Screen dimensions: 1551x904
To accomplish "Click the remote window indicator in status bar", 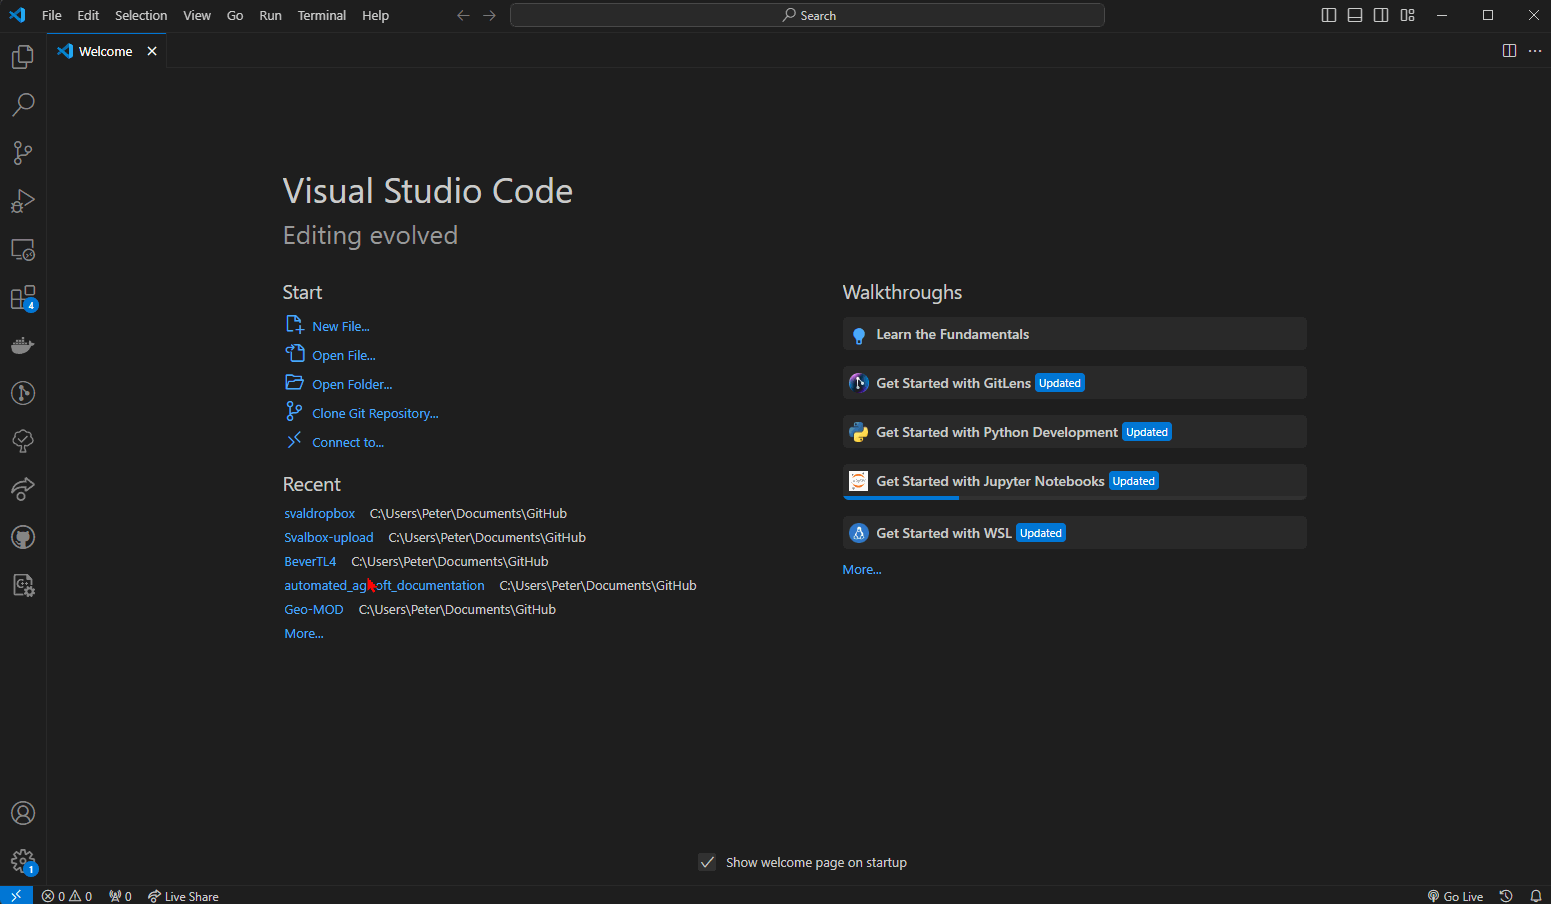I will click(x=16, y=896).
